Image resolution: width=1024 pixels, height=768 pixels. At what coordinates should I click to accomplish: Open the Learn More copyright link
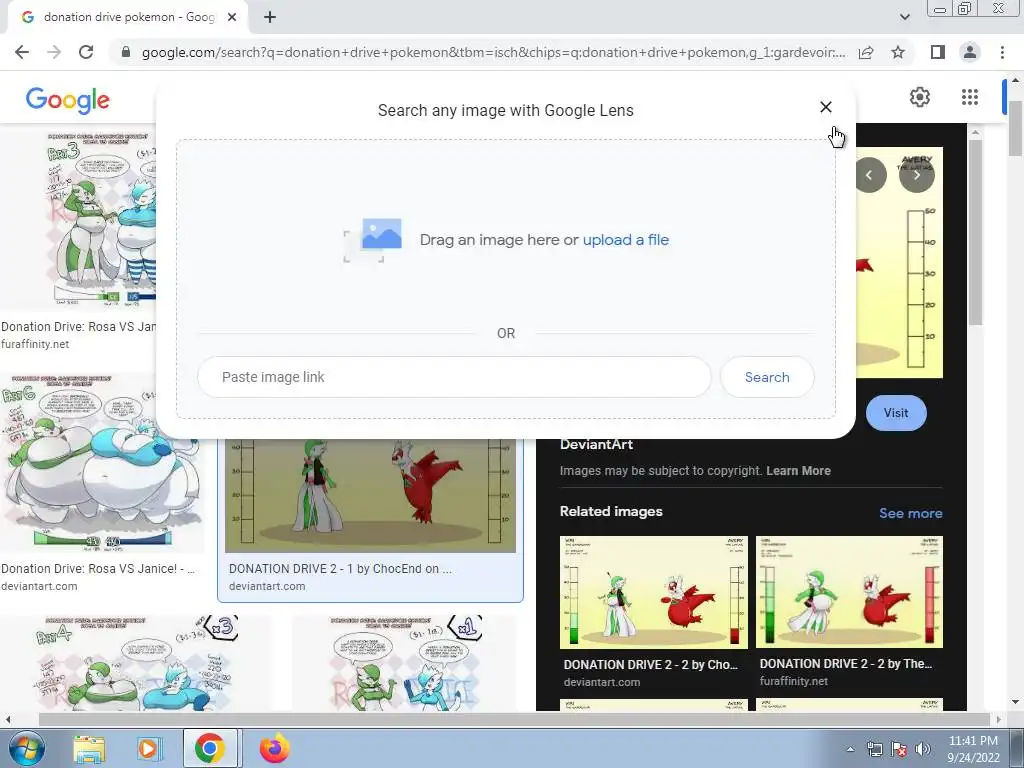pyautogui.click(x=798, y=470)
